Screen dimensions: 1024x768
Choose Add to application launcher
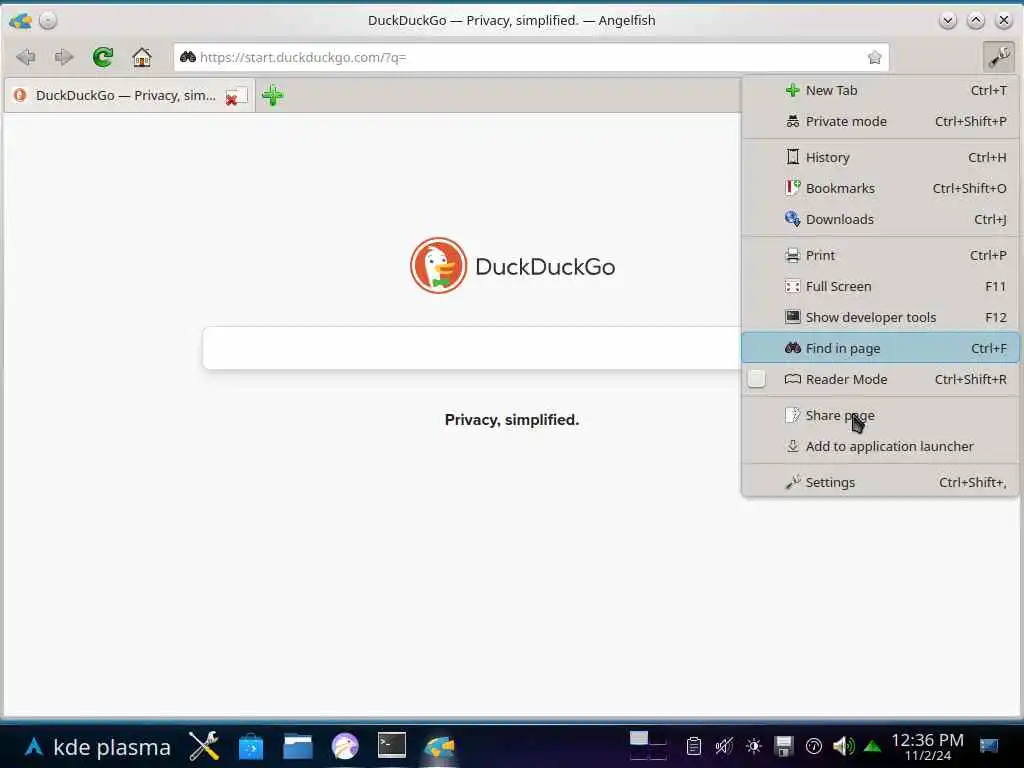pos(880,447)
